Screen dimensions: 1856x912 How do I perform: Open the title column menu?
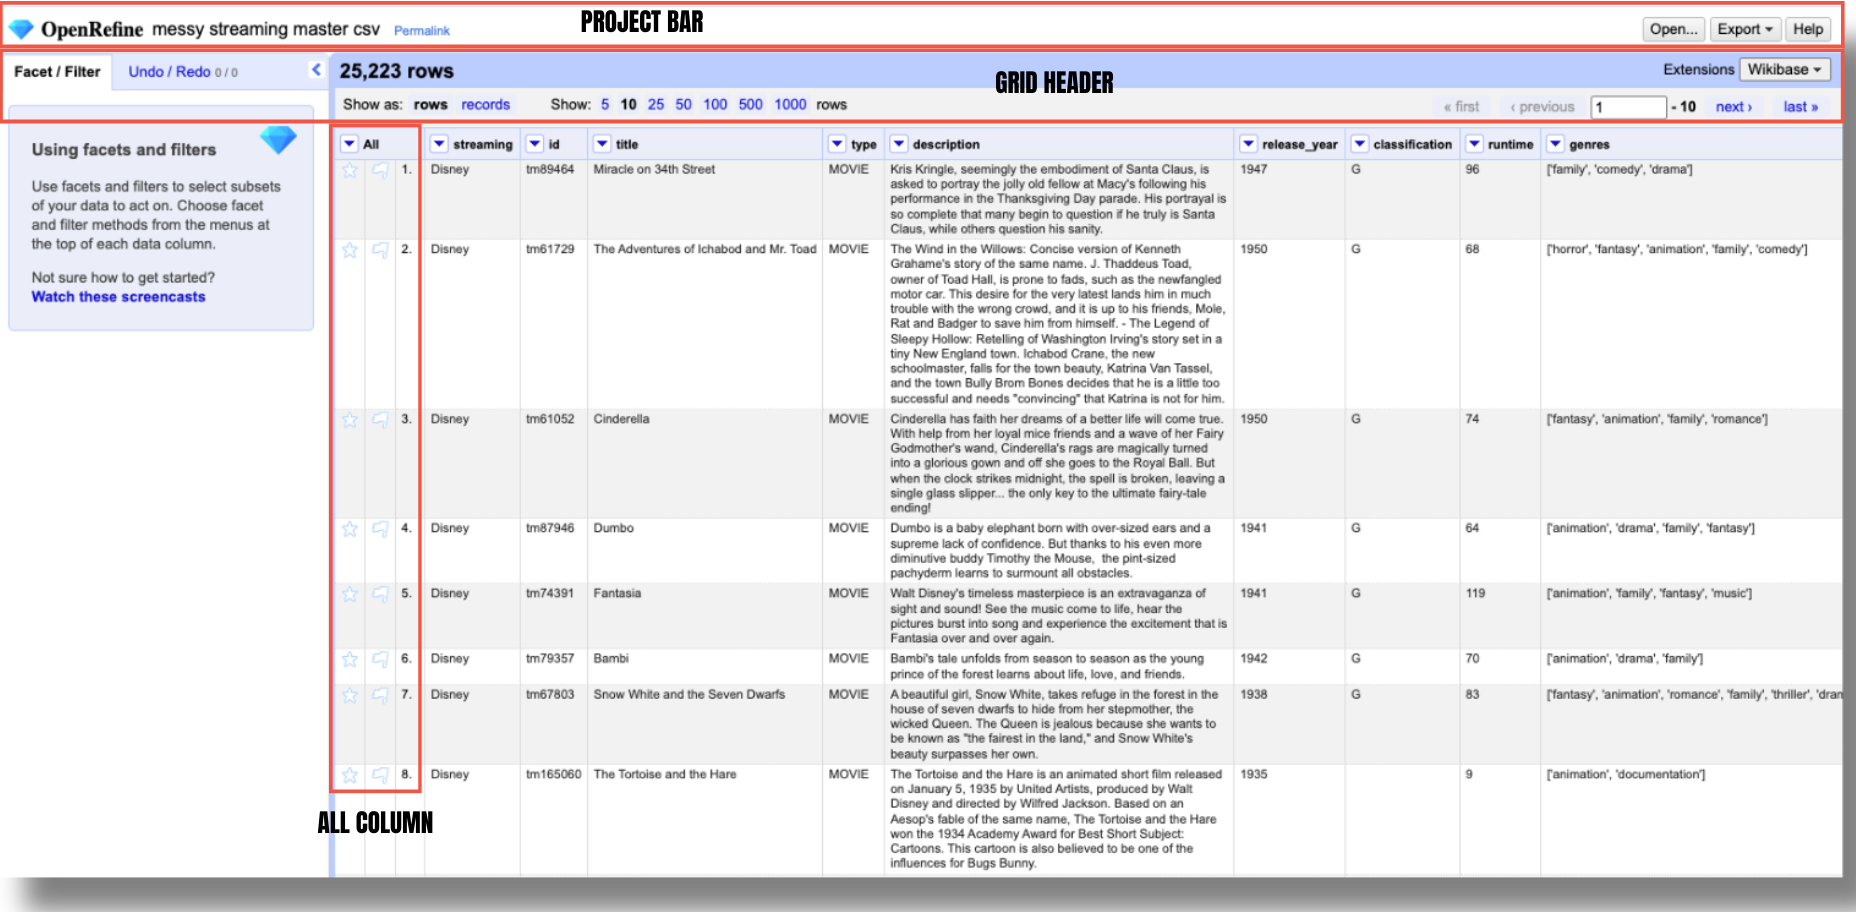coord(602,144)
